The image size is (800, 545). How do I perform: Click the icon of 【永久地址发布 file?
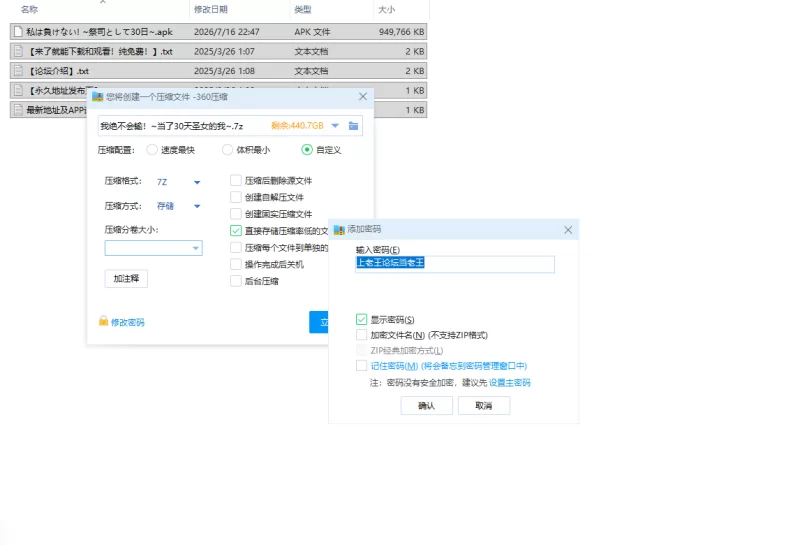click(x=18, y=90)
